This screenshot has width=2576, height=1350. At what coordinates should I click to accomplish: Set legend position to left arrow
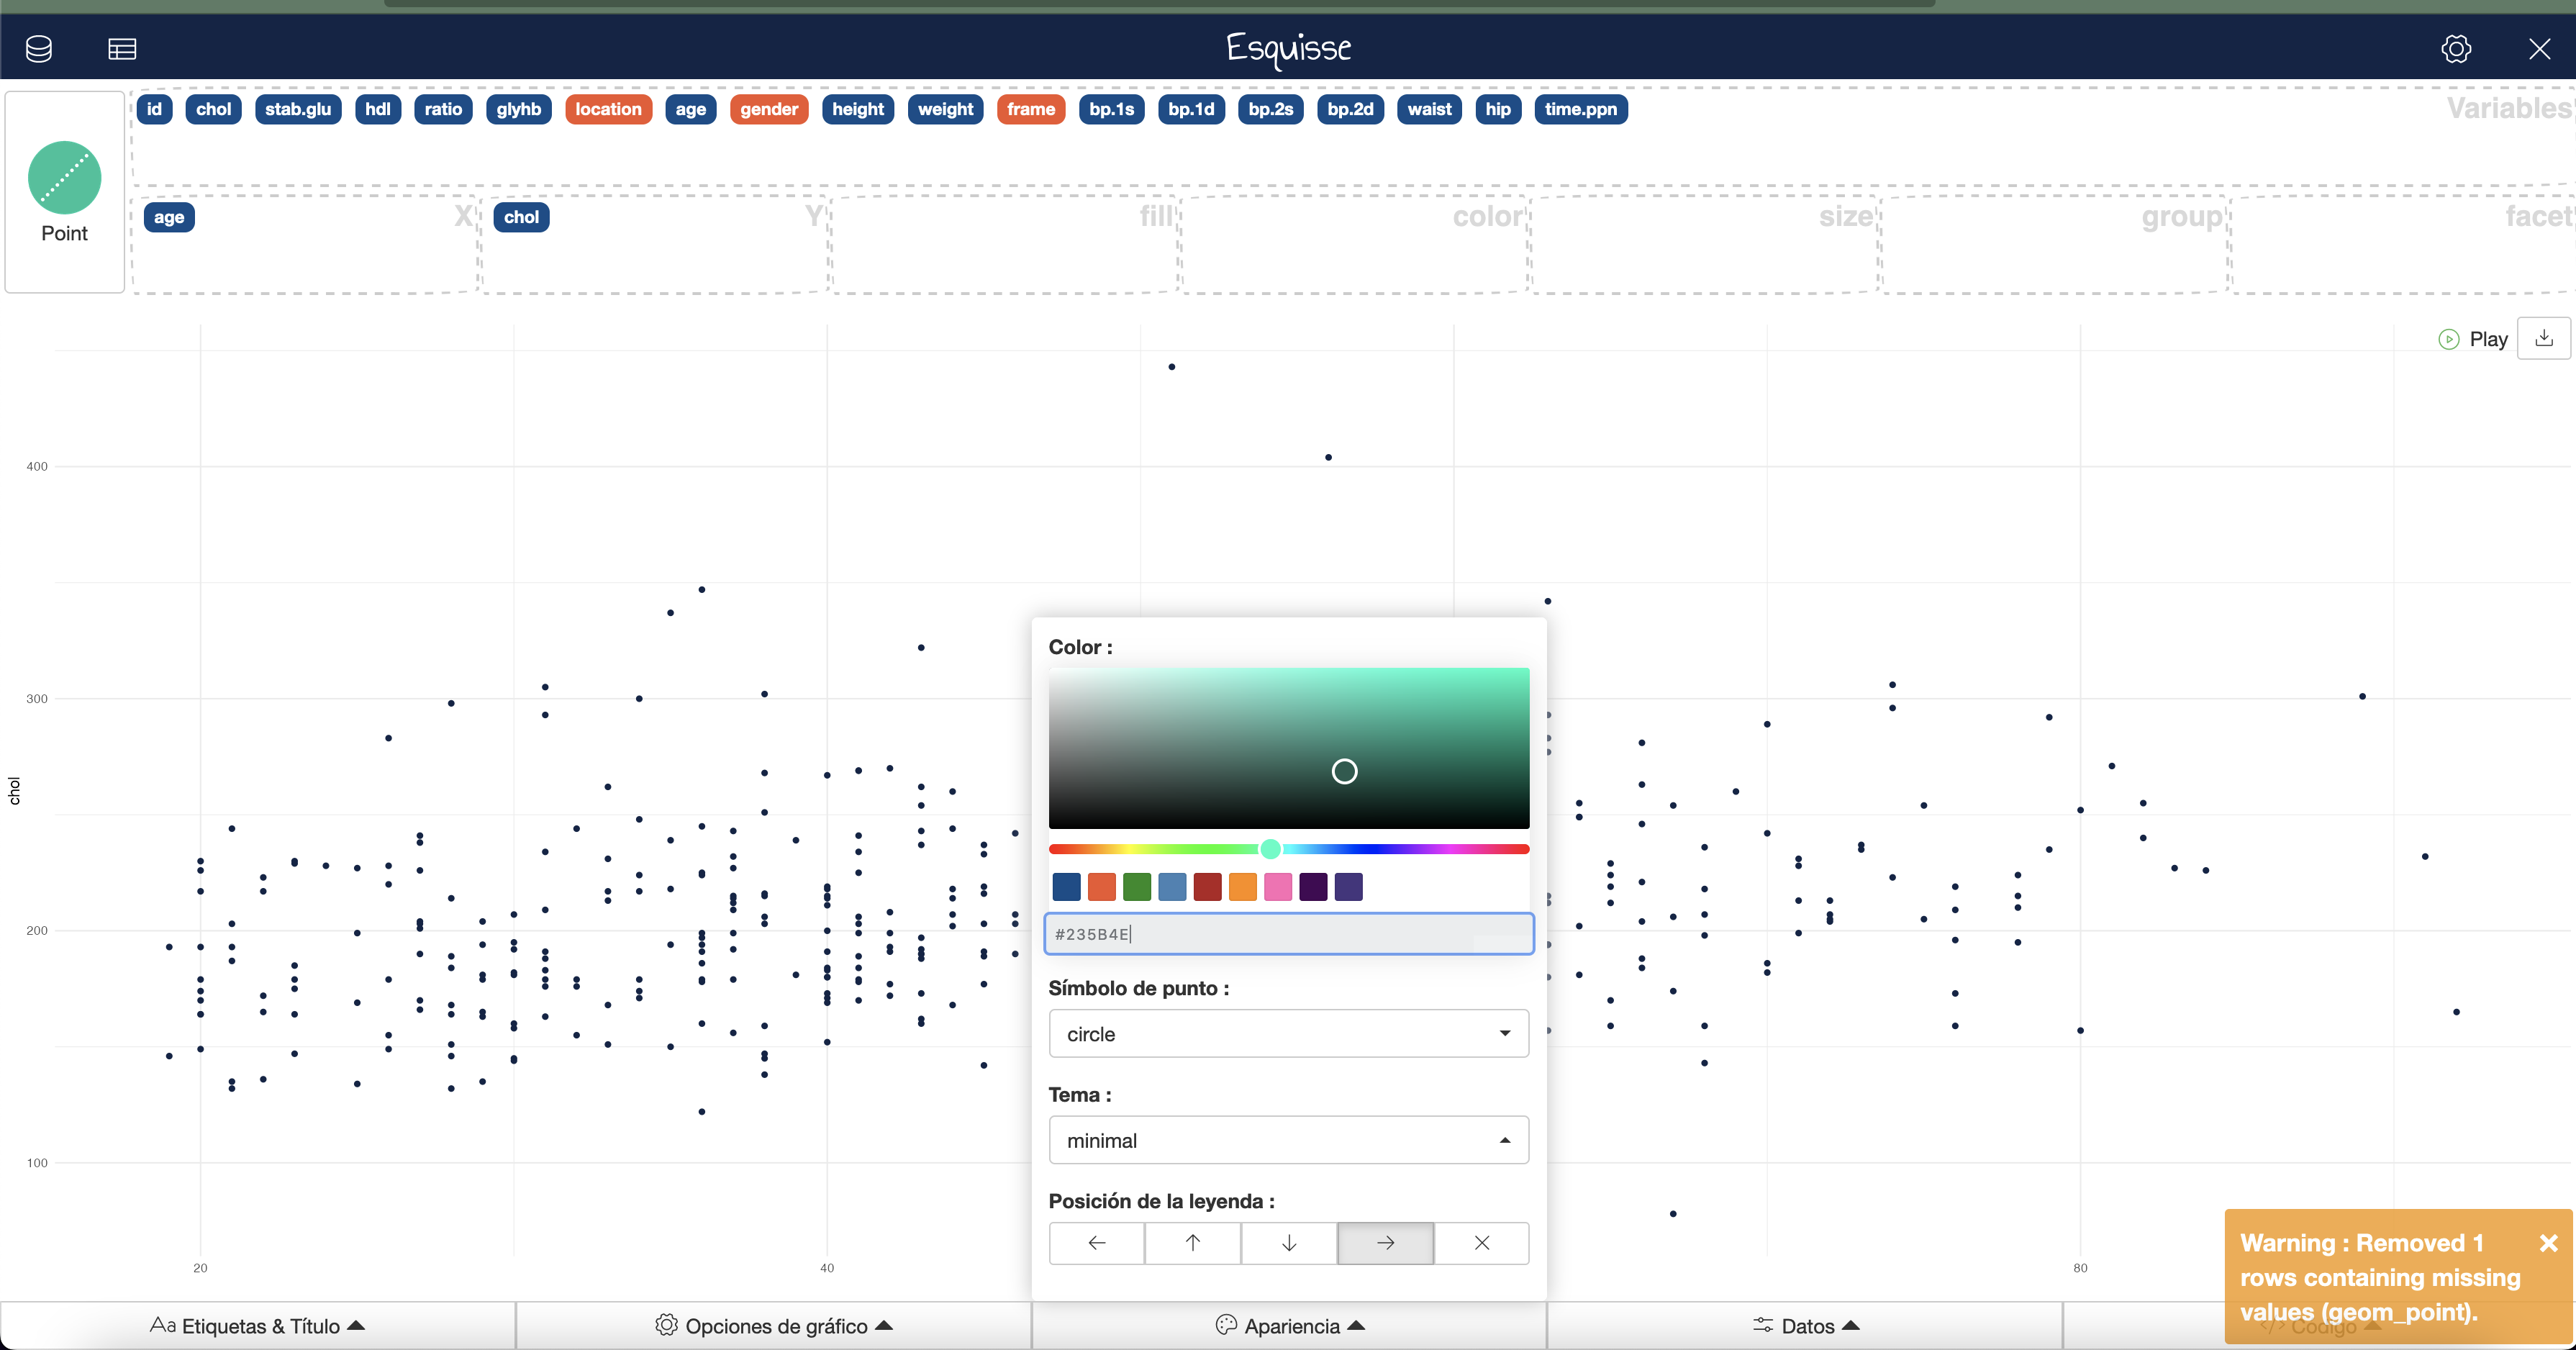(1097, 1243)
